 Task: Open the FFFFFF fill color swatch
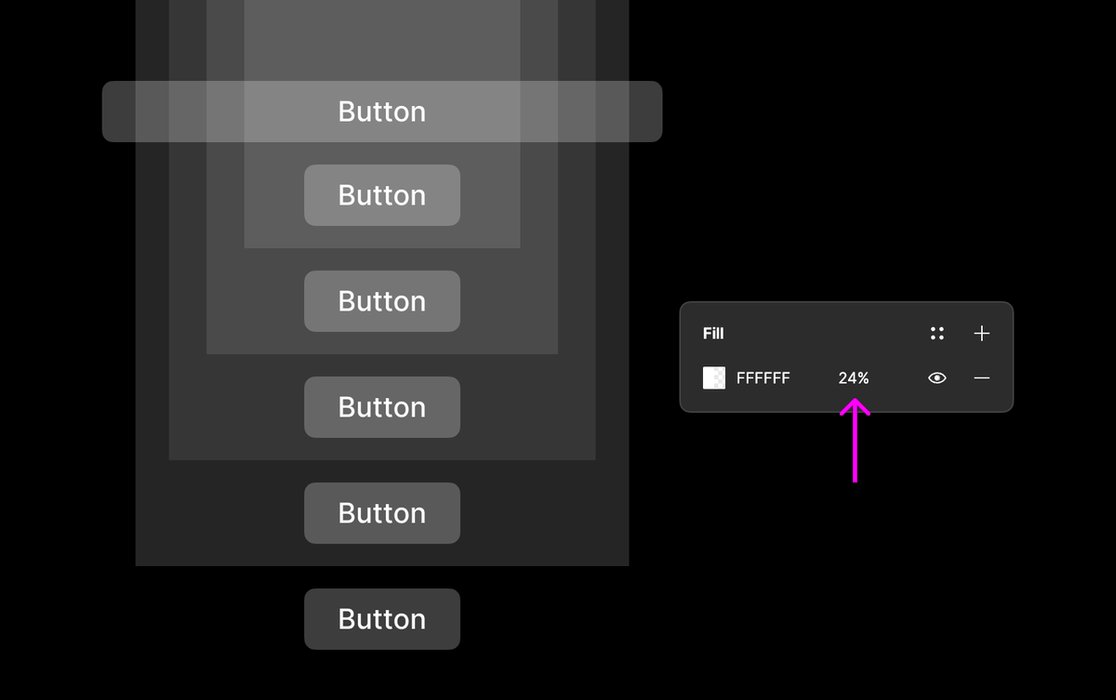[714, 378]
